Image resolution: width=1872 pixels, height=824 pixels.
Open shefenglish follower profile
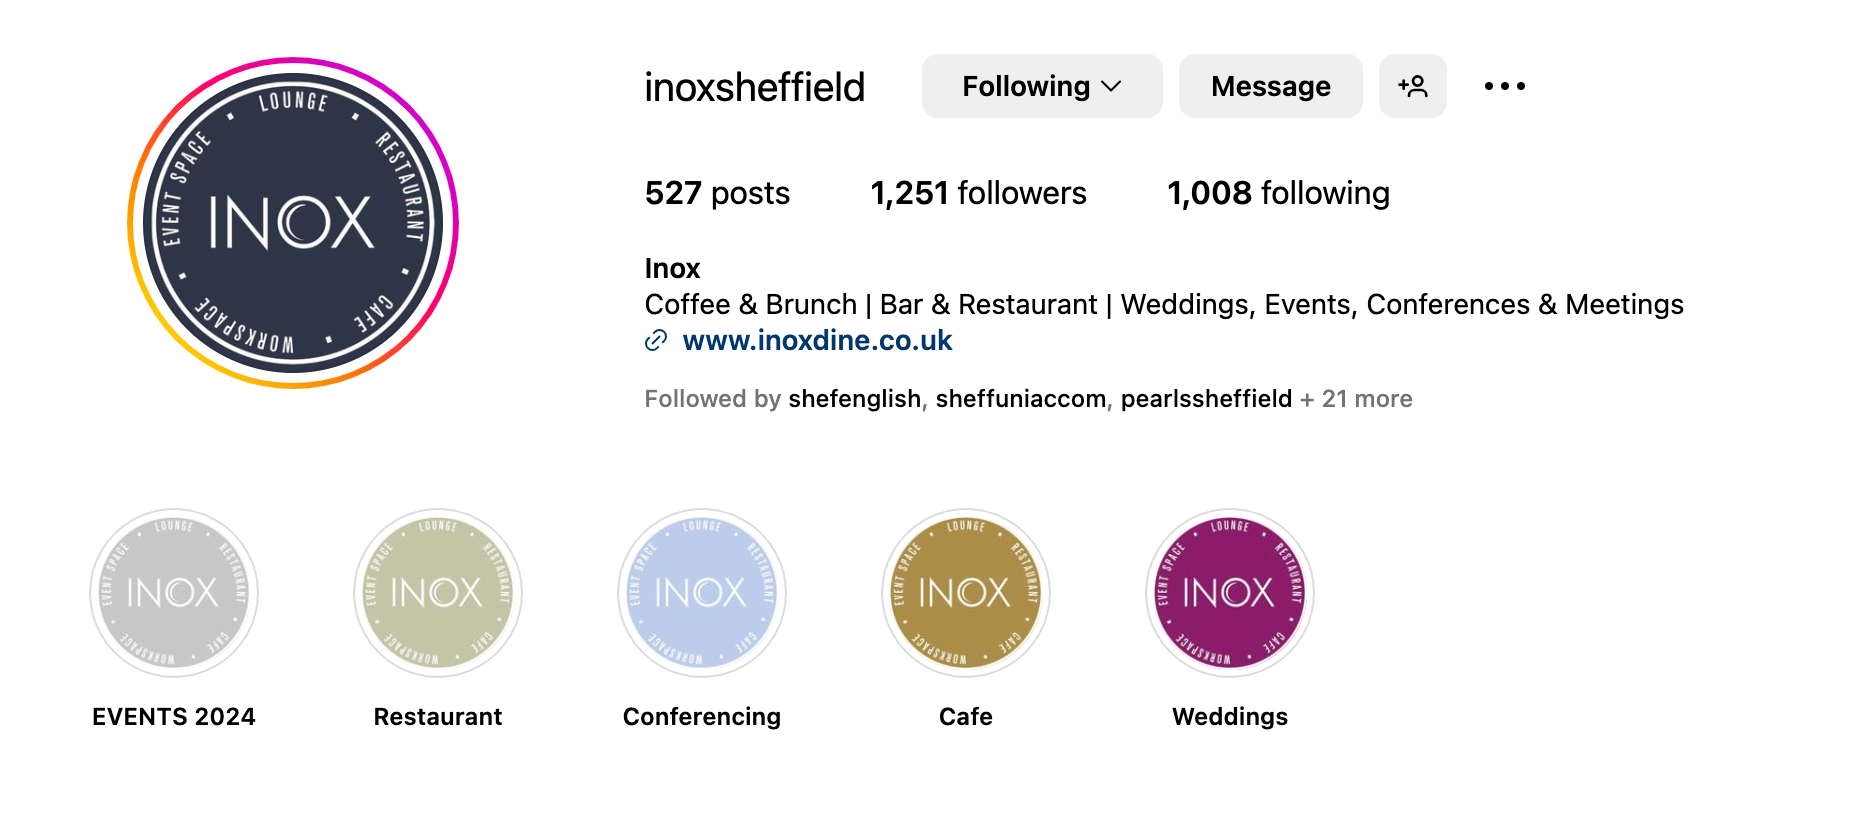point(855,399)
